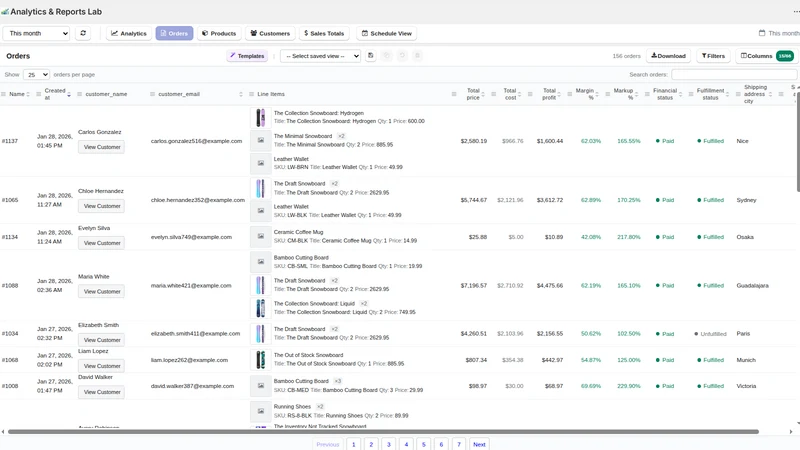
Task: Click drag handle icon of Margin % column
Action: [x=569, y=94]
